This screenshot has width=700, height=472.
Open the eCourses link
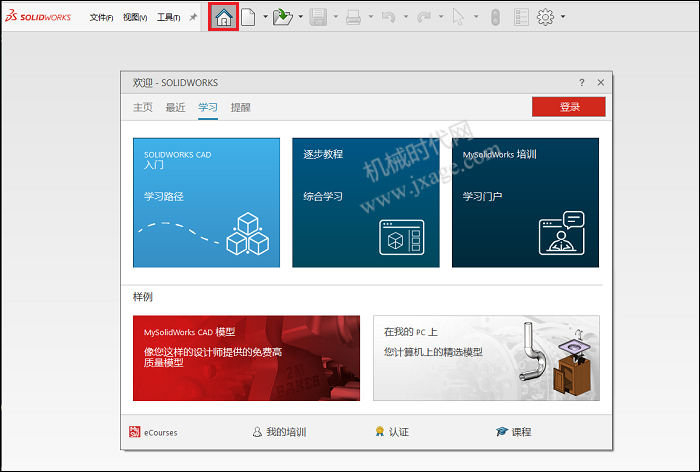pyautogui.click(x=153, y=432)
